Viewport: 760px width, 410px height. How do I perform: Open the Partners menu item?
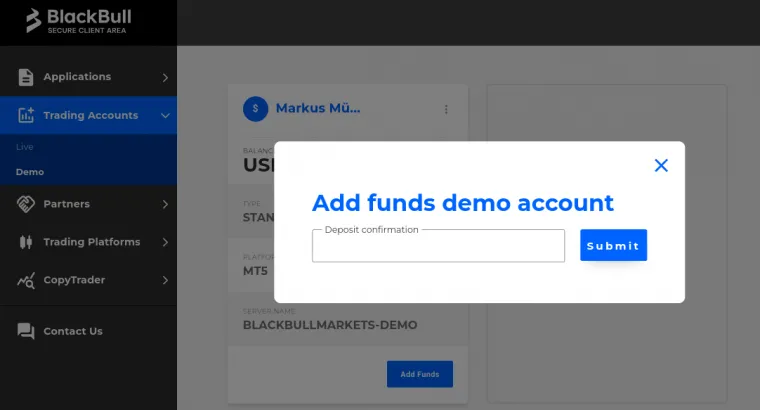88,204
